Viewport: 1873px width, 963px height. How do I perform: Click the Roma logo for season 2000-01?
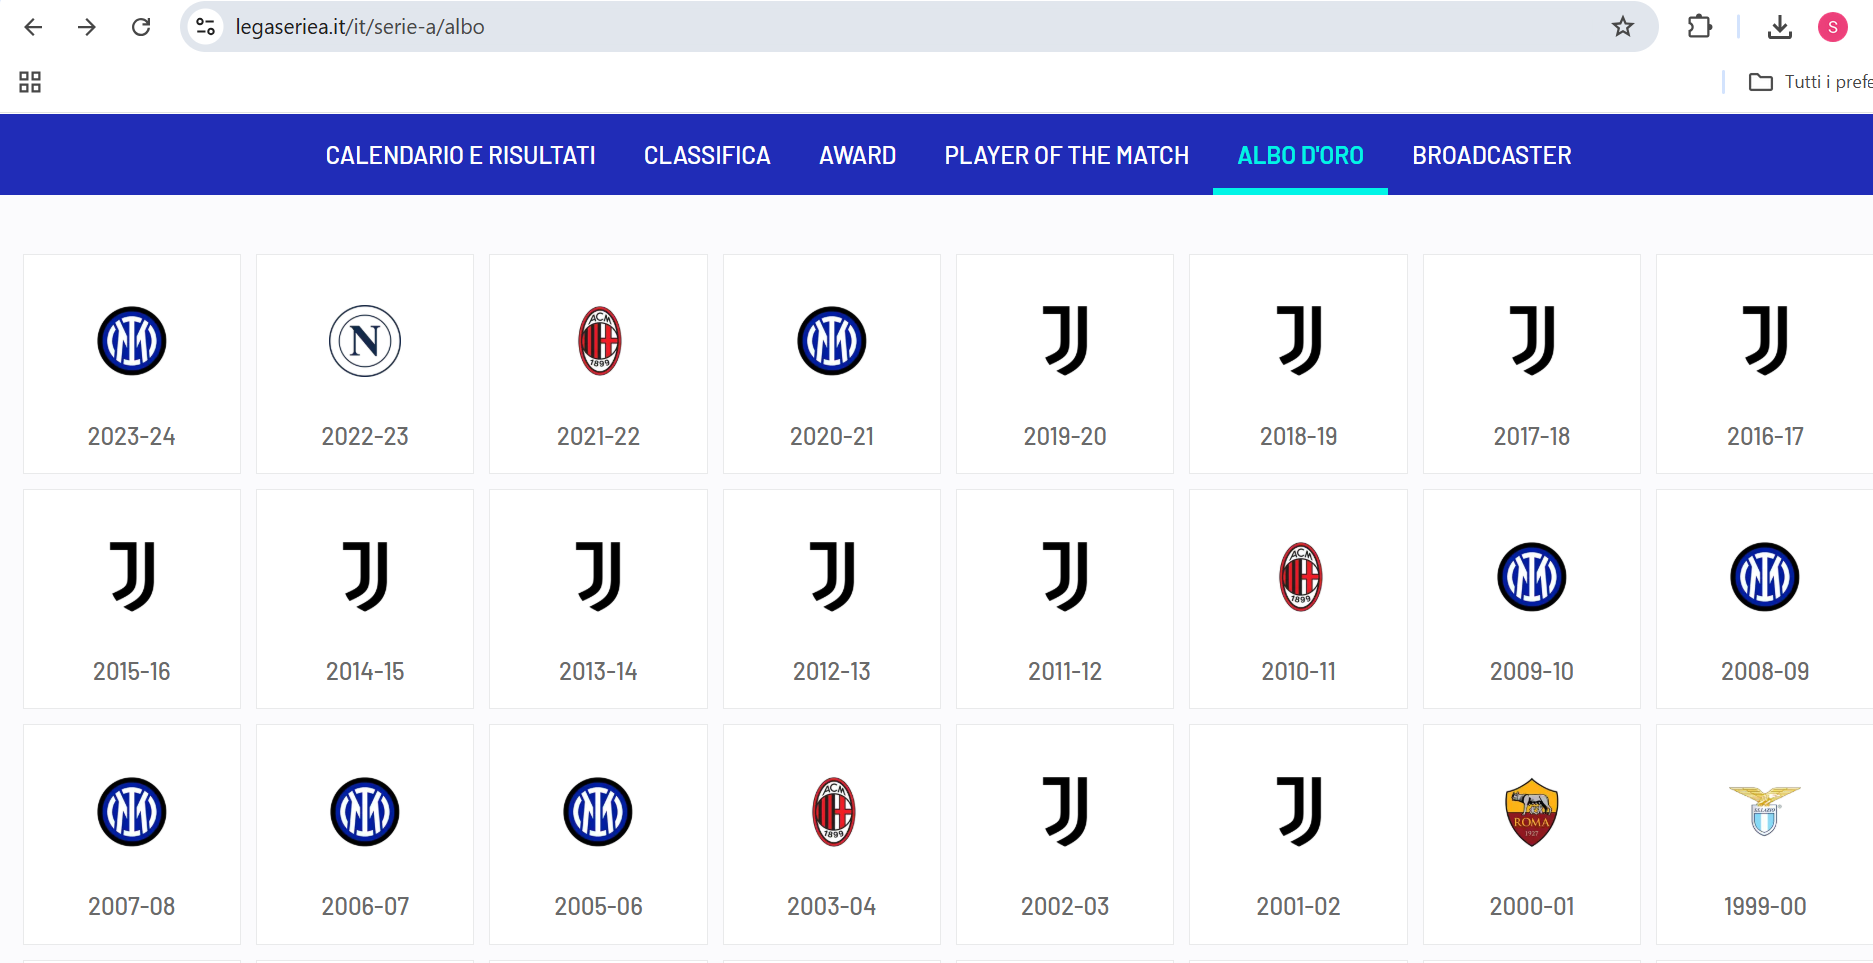click(1532, 812)
